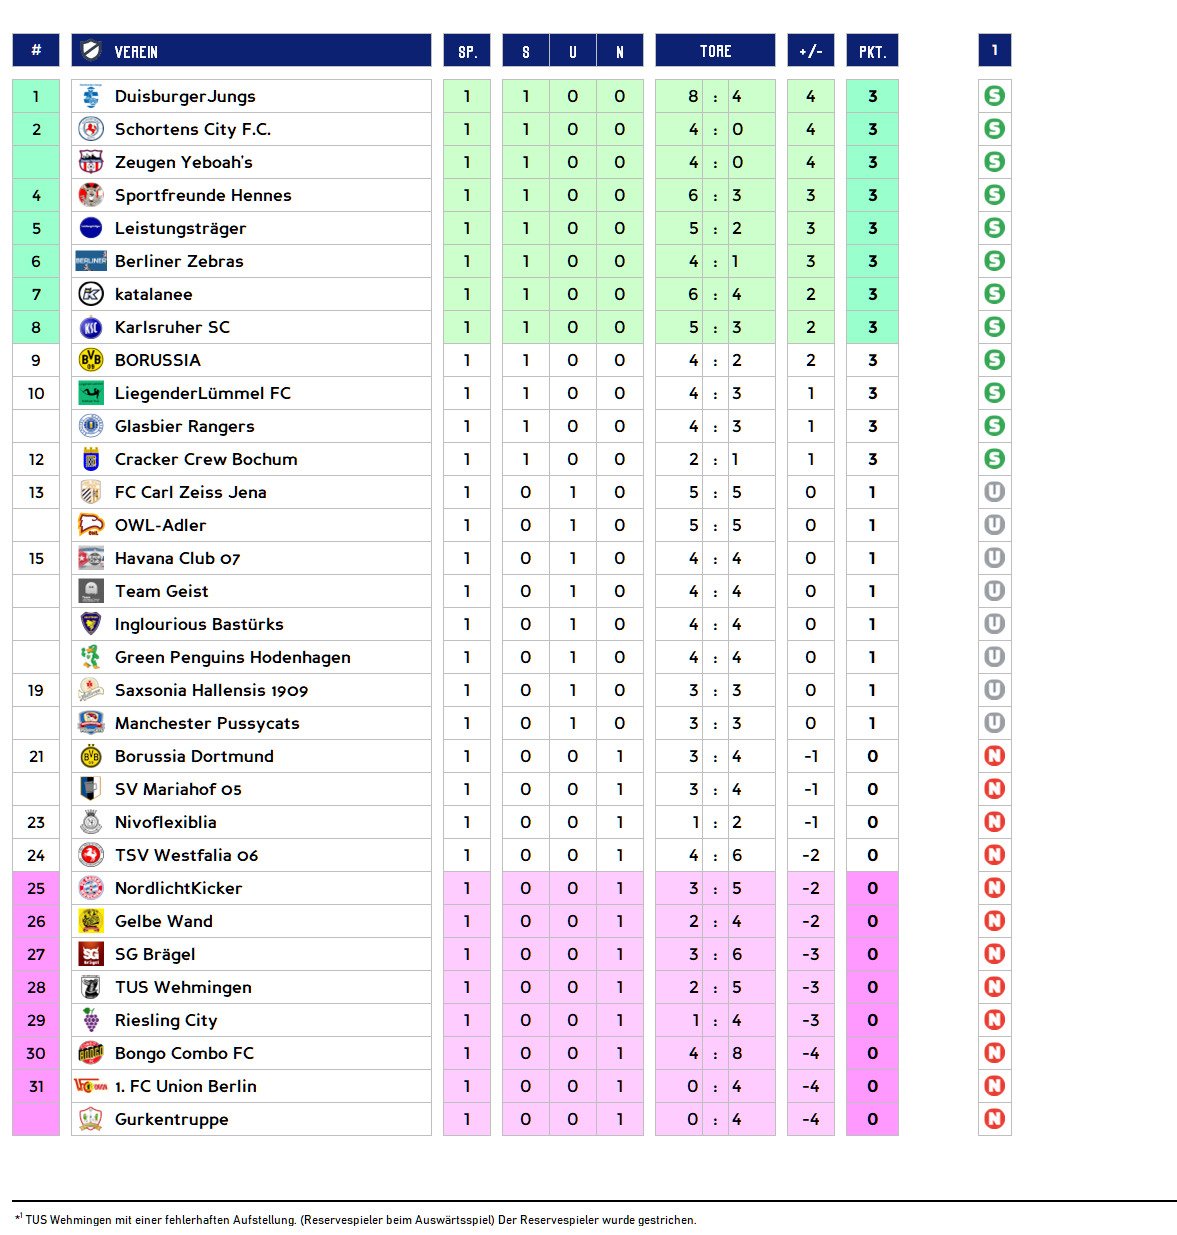
Task: Click the Karlsruher SC club crest
Action: pos(91,327)
